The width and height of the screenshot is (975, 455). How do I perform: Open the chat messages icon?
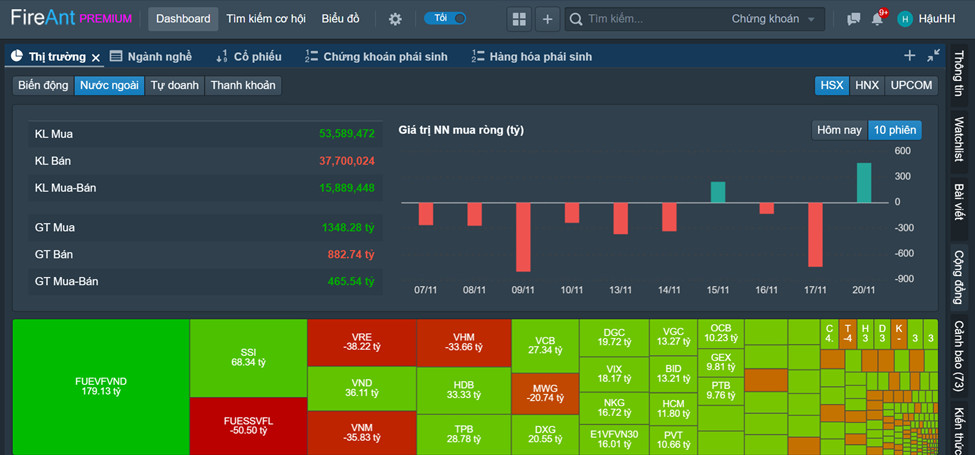(x=853, y=19)
